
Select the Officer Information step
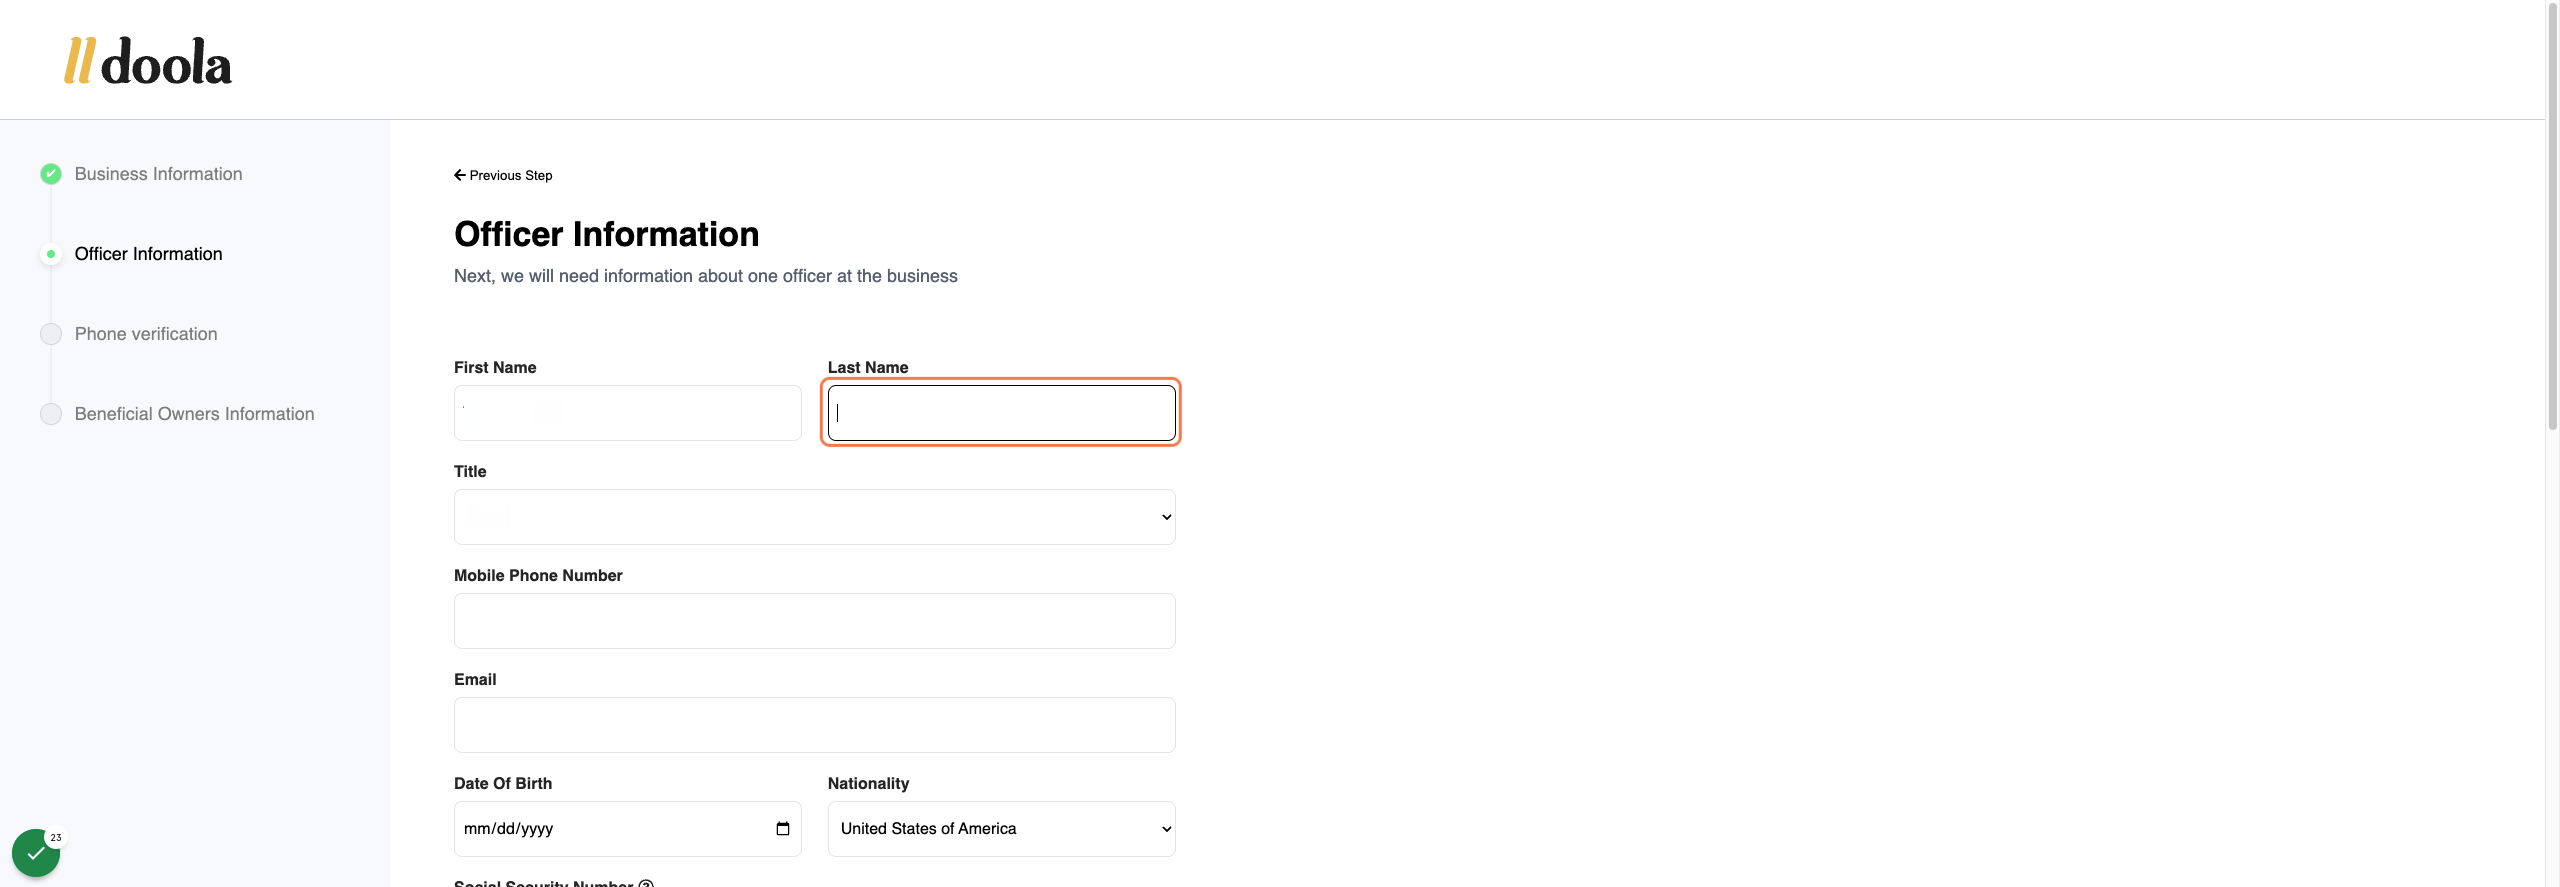point(148,254)
